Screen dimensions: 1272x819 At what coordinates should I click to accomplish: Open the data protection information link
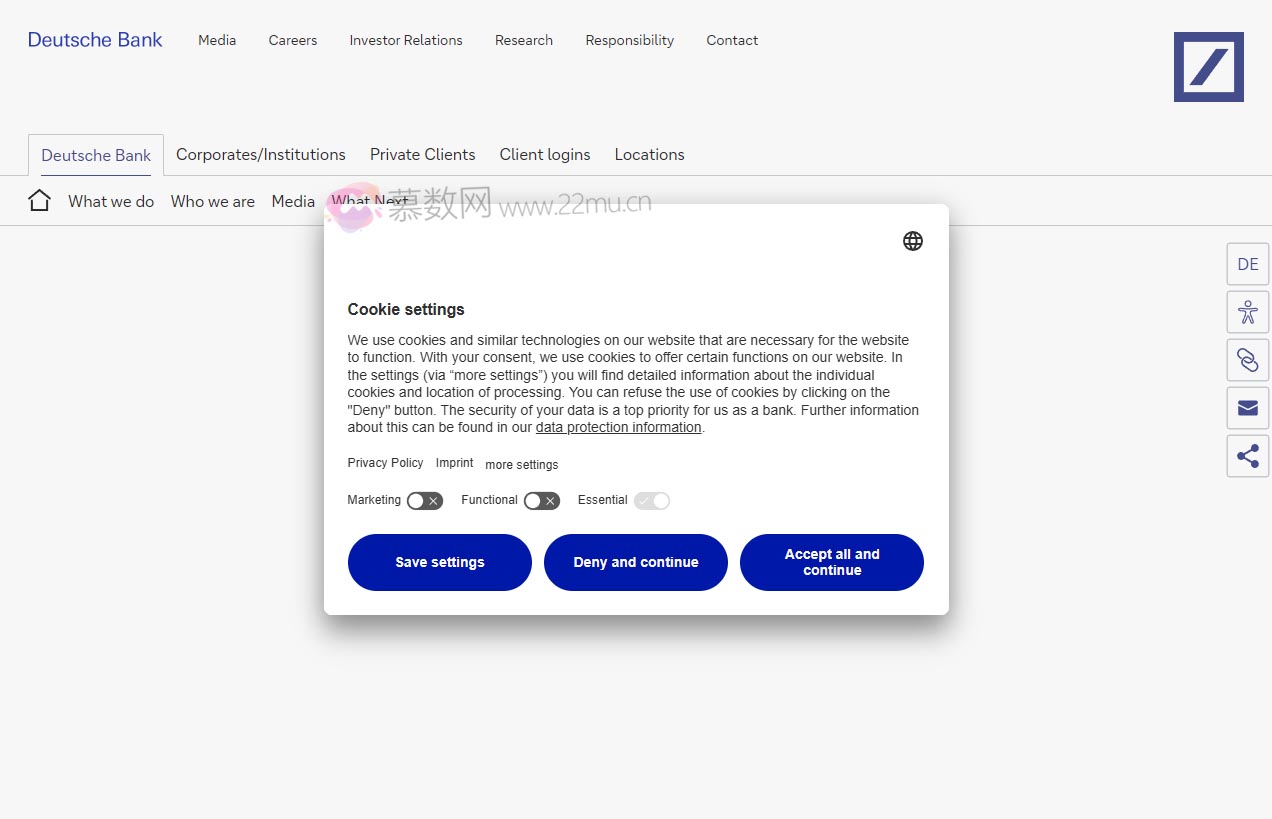(x=618, y=428)
